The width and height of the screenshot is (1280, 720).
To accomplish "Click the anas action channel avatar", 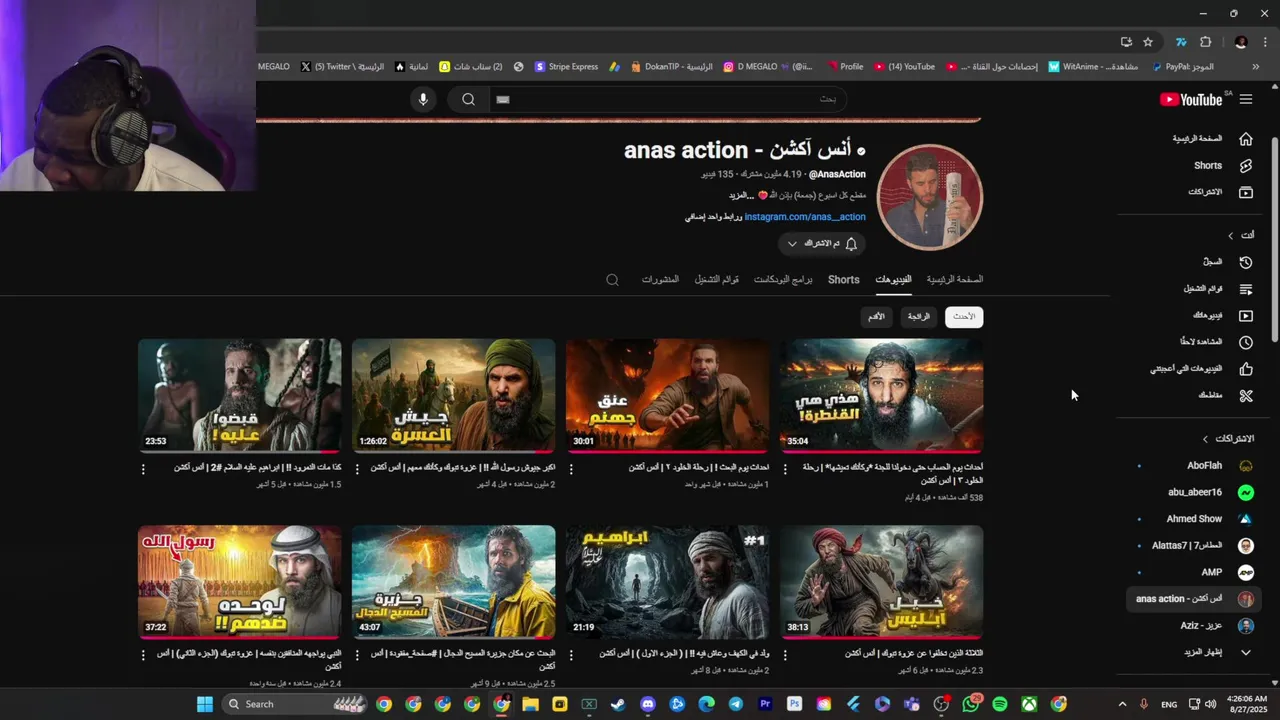I will tap(930, 197).
